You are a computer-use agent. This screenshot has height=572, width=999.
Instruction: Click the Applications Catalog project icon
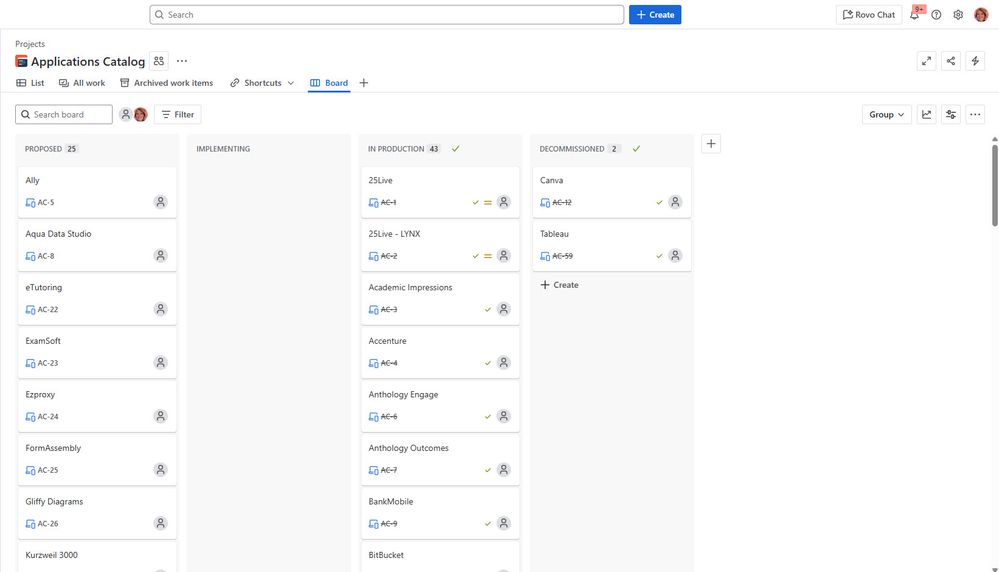pos(22,61)
